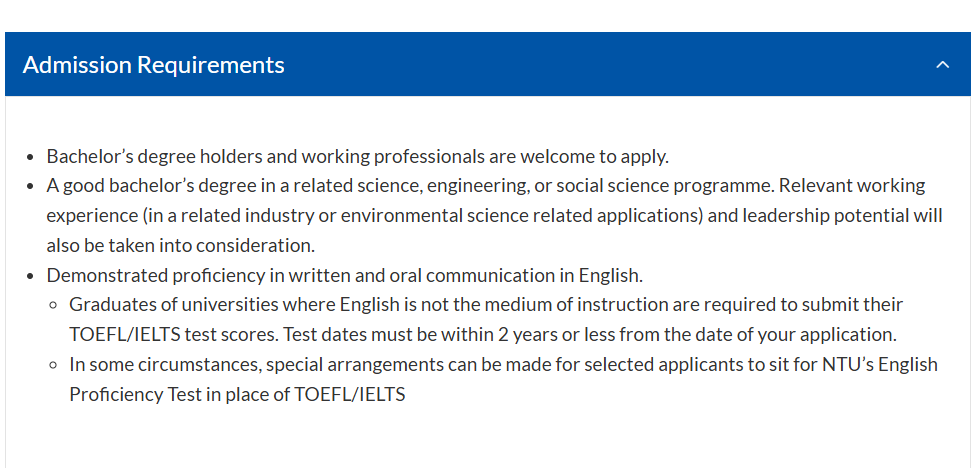Click the "Graduates of universities where English" line
The width and height of the screenshot is (980, 468).
pos(486,305)
